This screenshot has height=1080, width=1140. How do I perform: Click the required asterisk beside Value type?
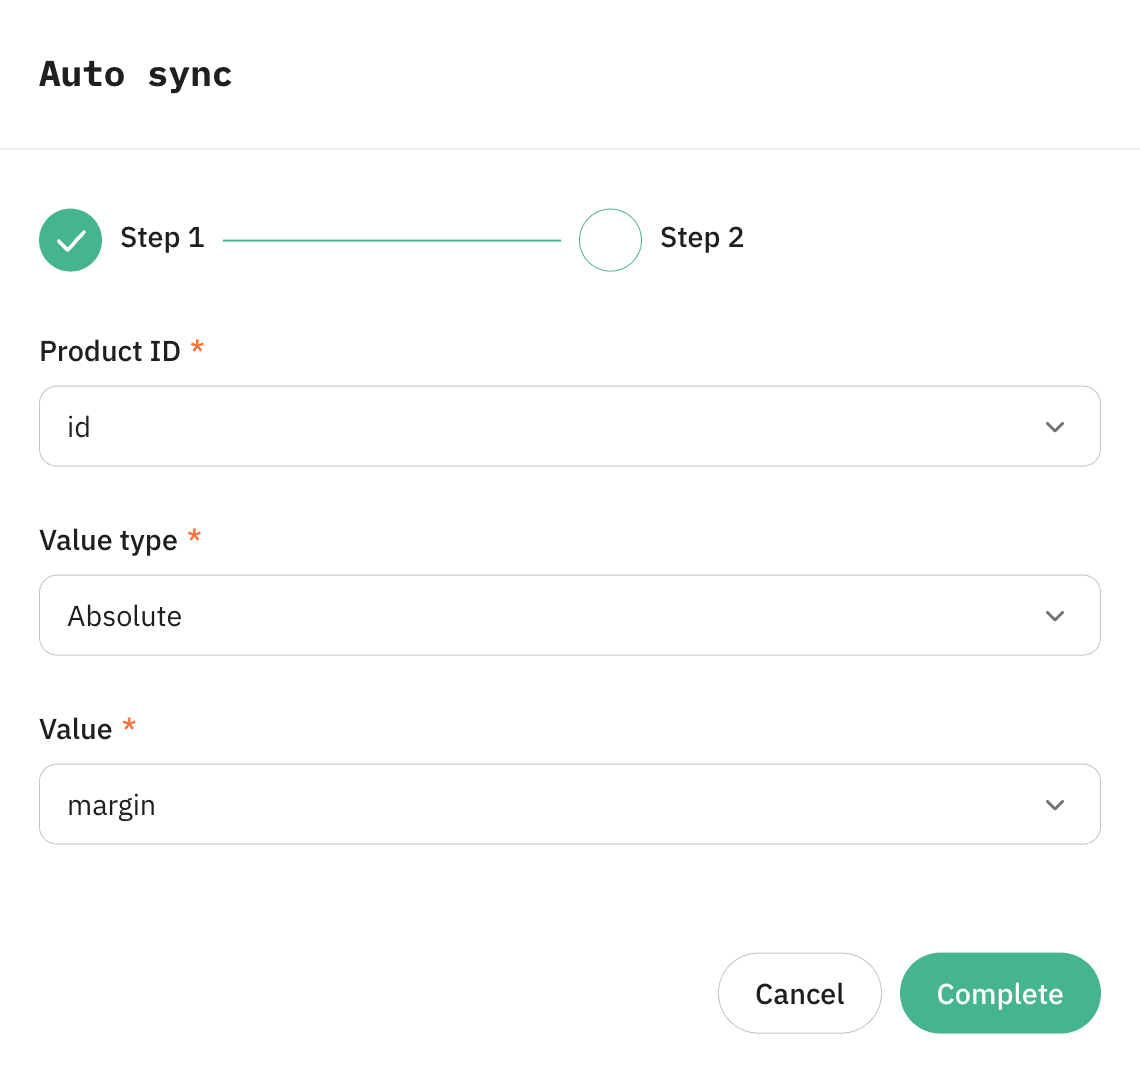(194, 537)
